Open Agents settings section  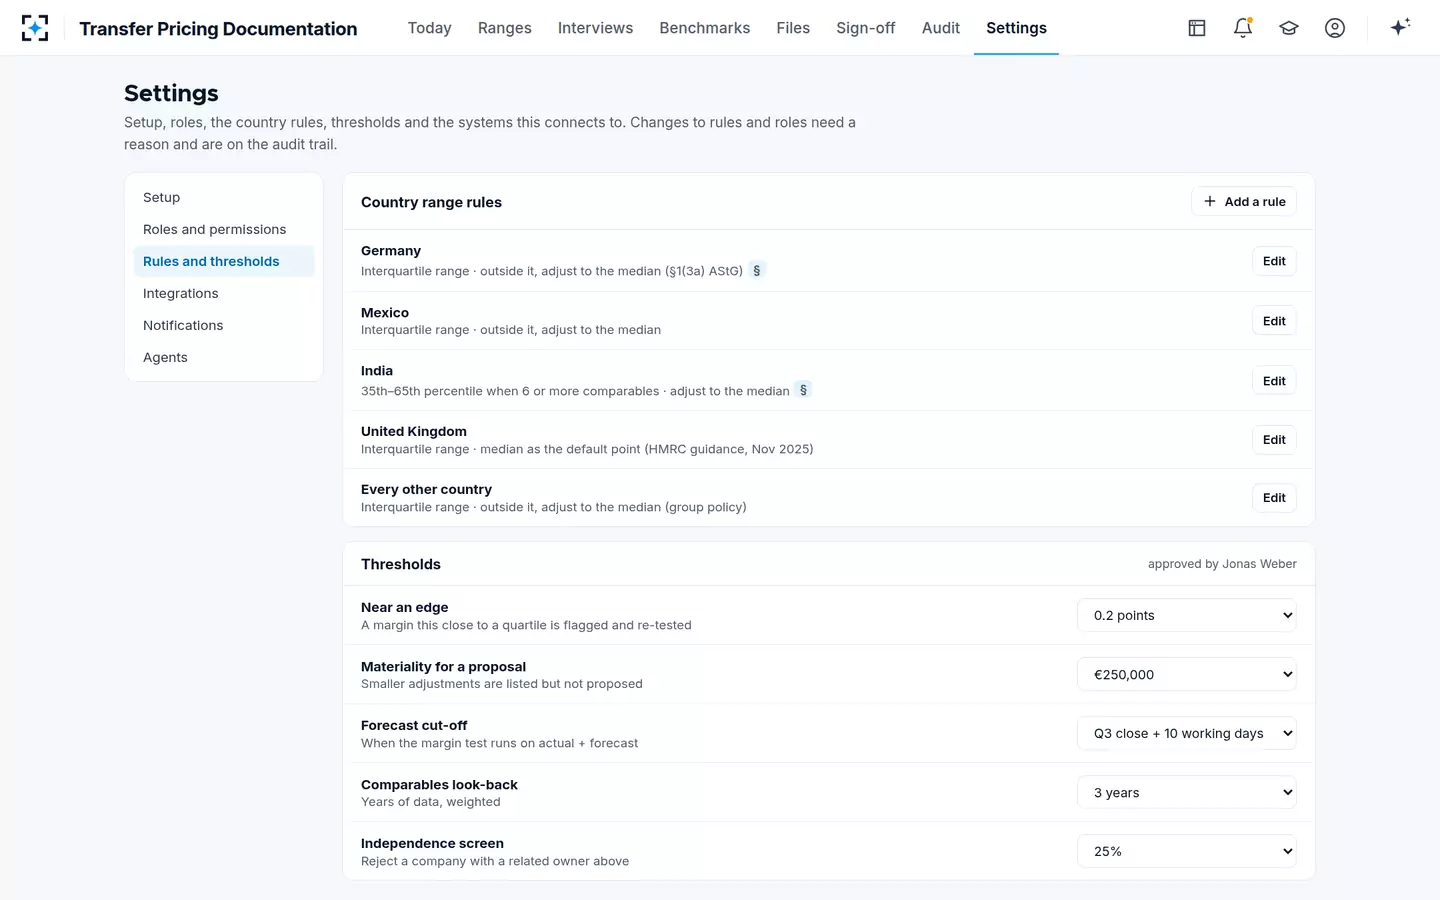coord(224,357)
